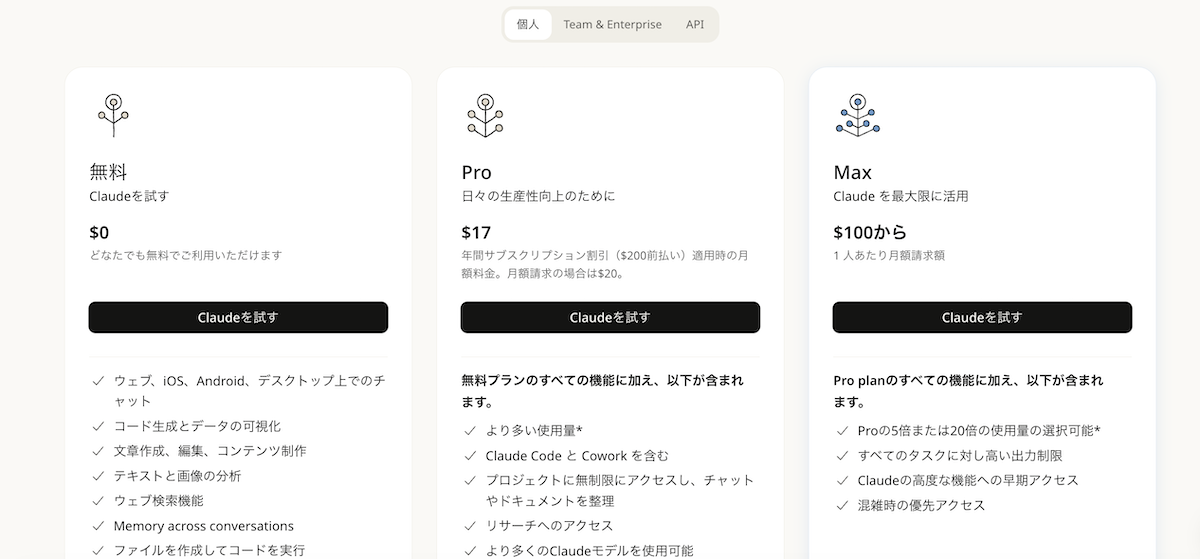Click the コード生成とデータの可視化 feature text
1200x559 pixels.
[x=197, y=426]
